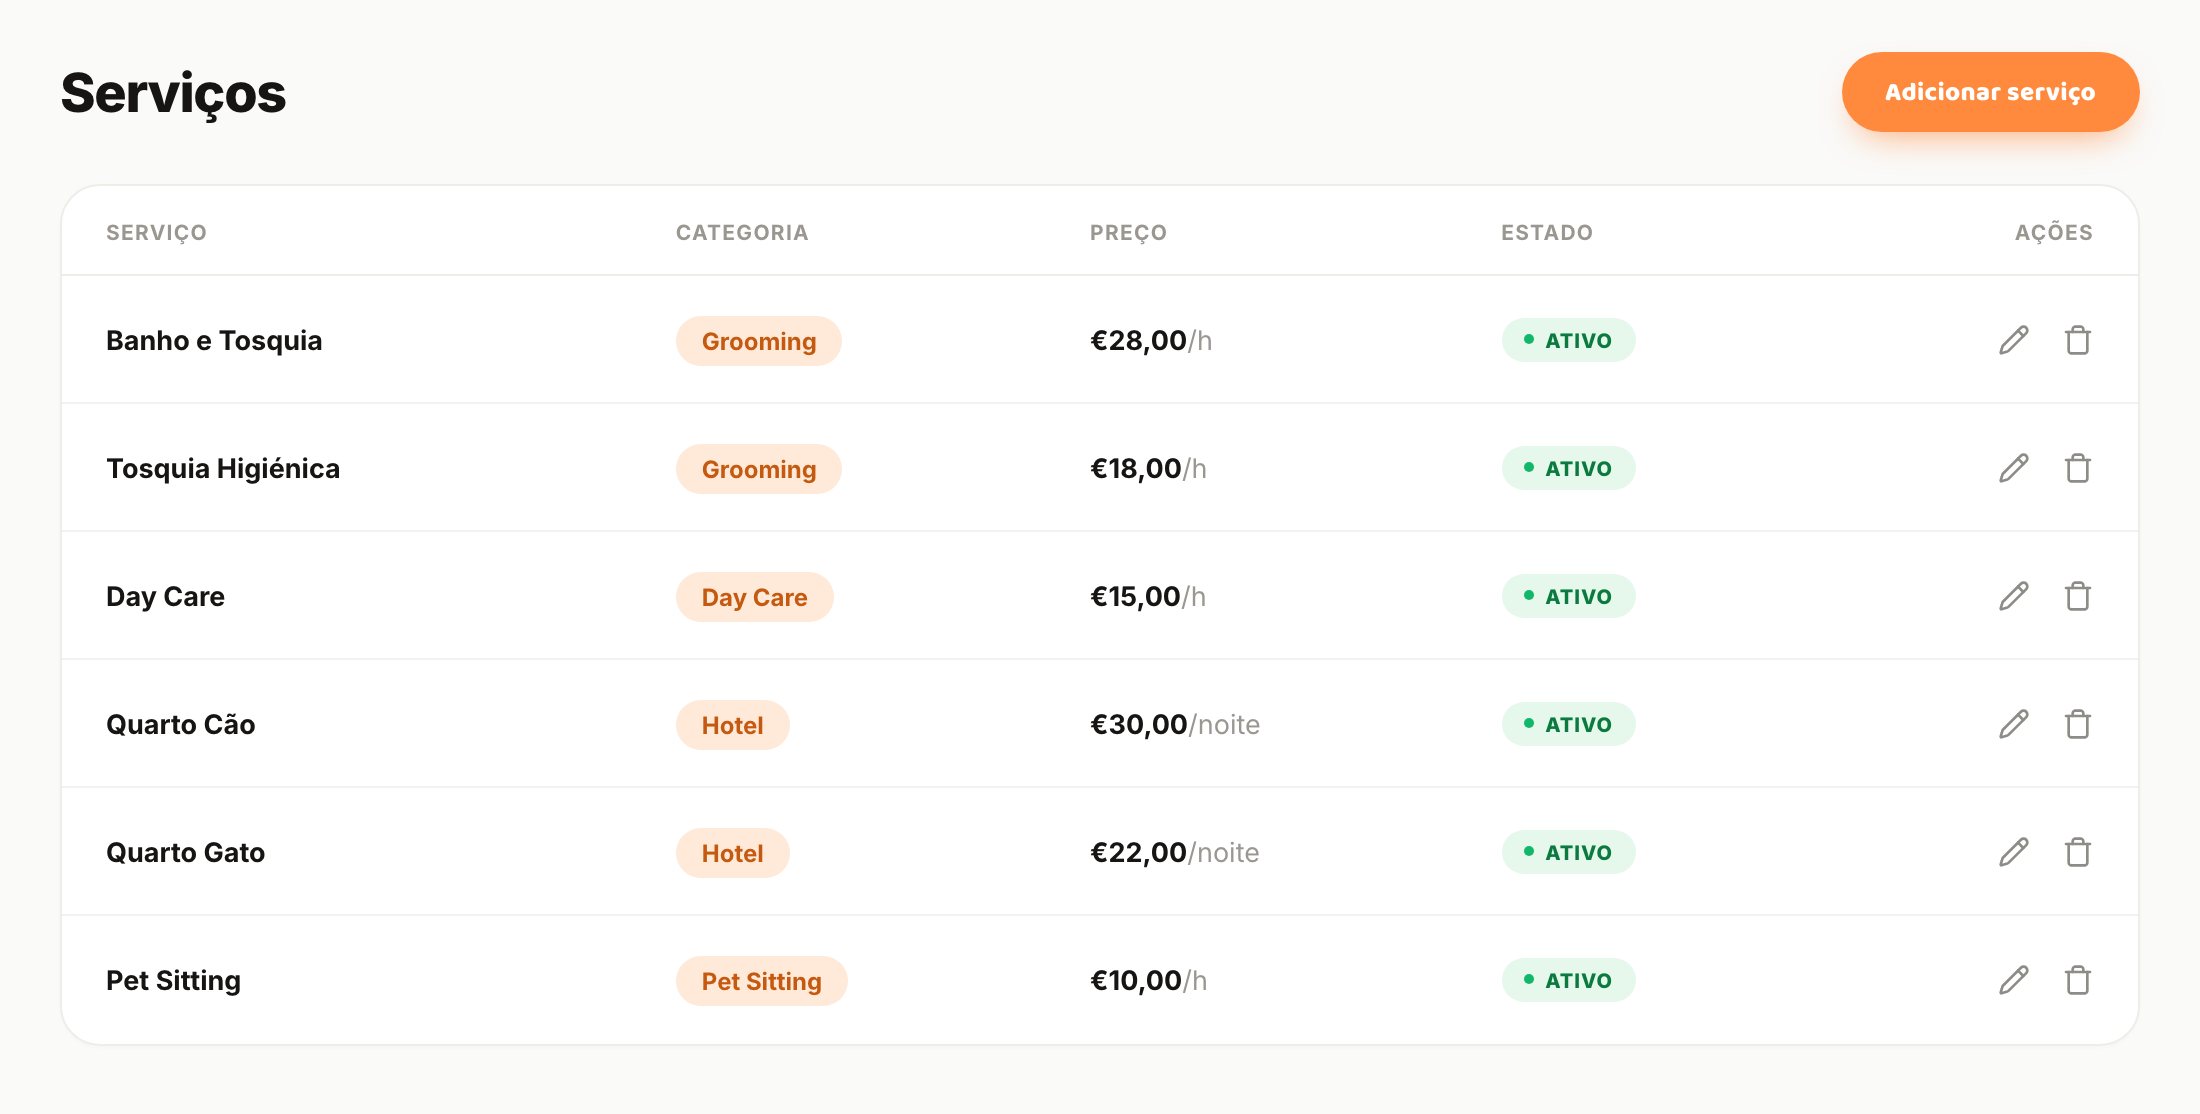Click the pencil icon for Day Care

pos(2014,596)
